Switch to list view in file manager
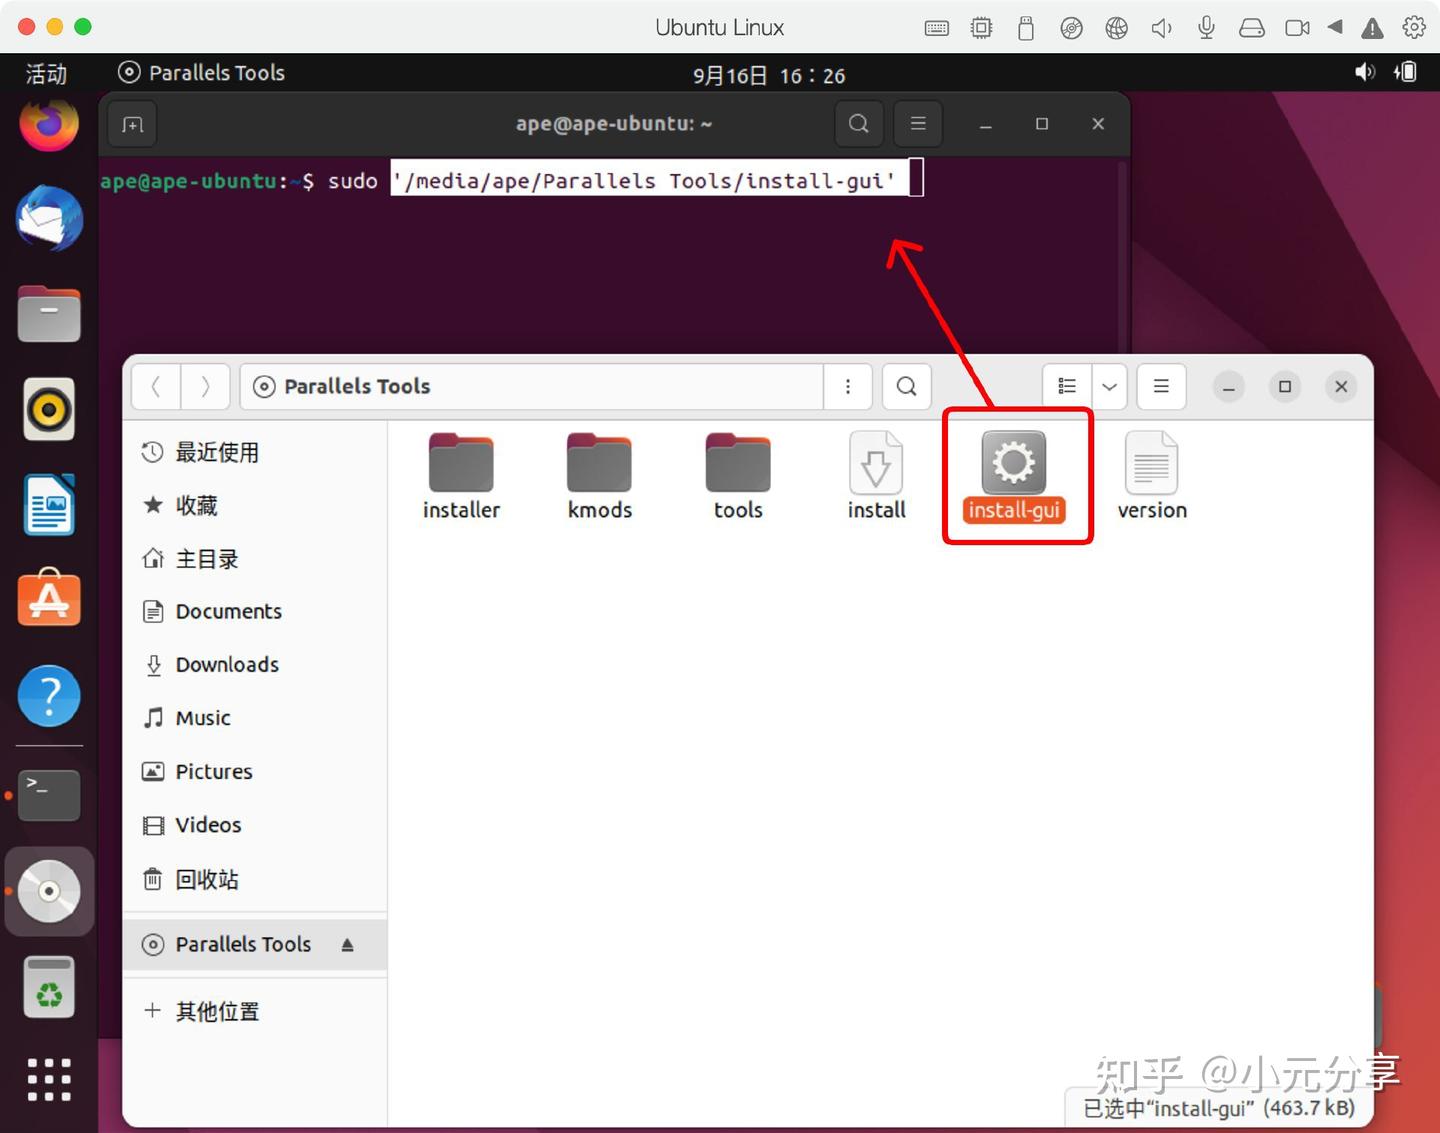Image resolution: width=1440 pixels, height=1133 pixels. [1065, 386]
